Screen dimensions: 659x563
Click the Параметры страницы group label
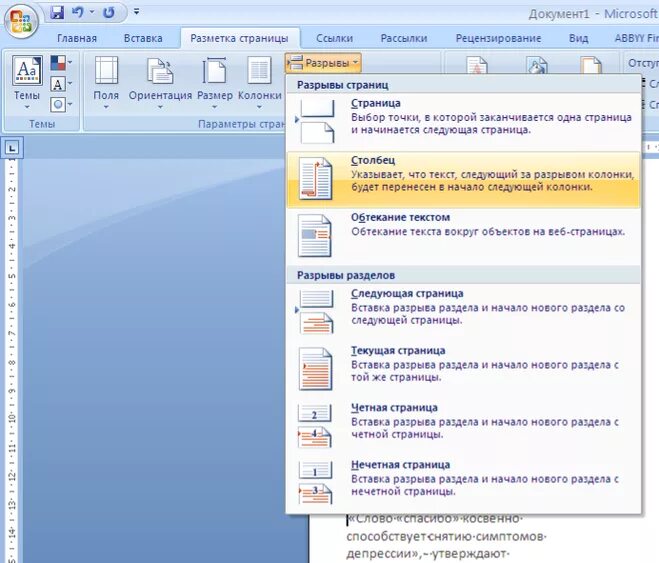[x=241, y=124]
